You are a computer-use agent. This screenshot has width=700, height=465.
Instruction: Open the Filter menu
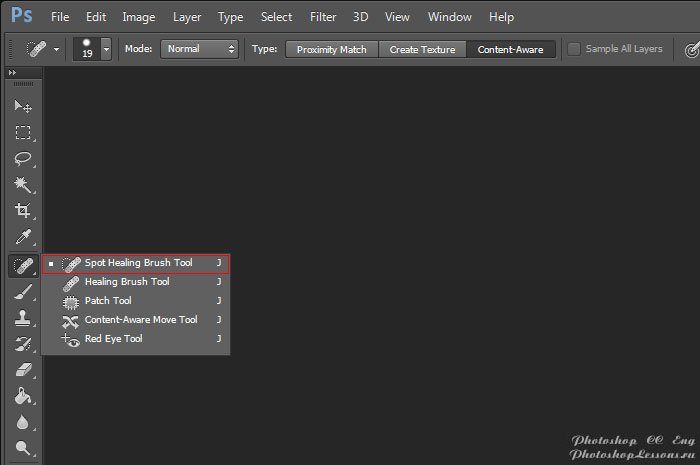coord(323,17)
